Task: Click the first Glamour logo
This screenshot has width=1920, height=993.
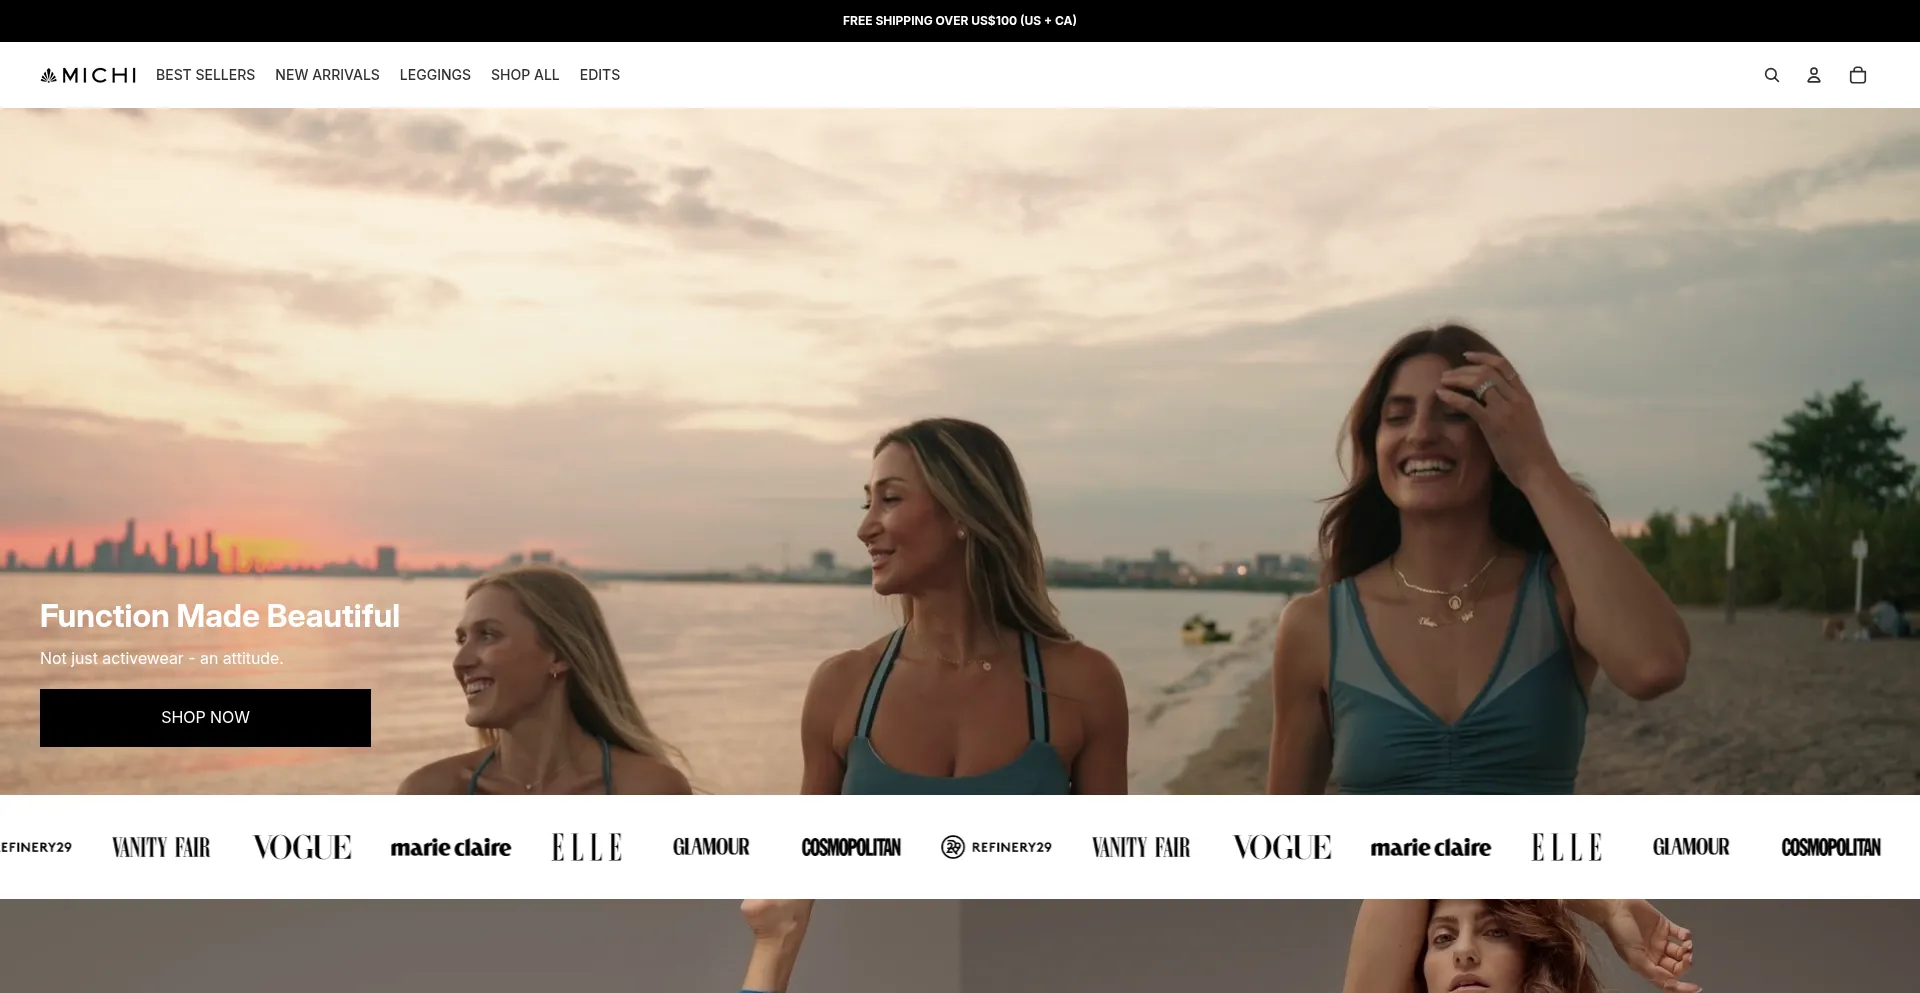Action: point(711,847)
